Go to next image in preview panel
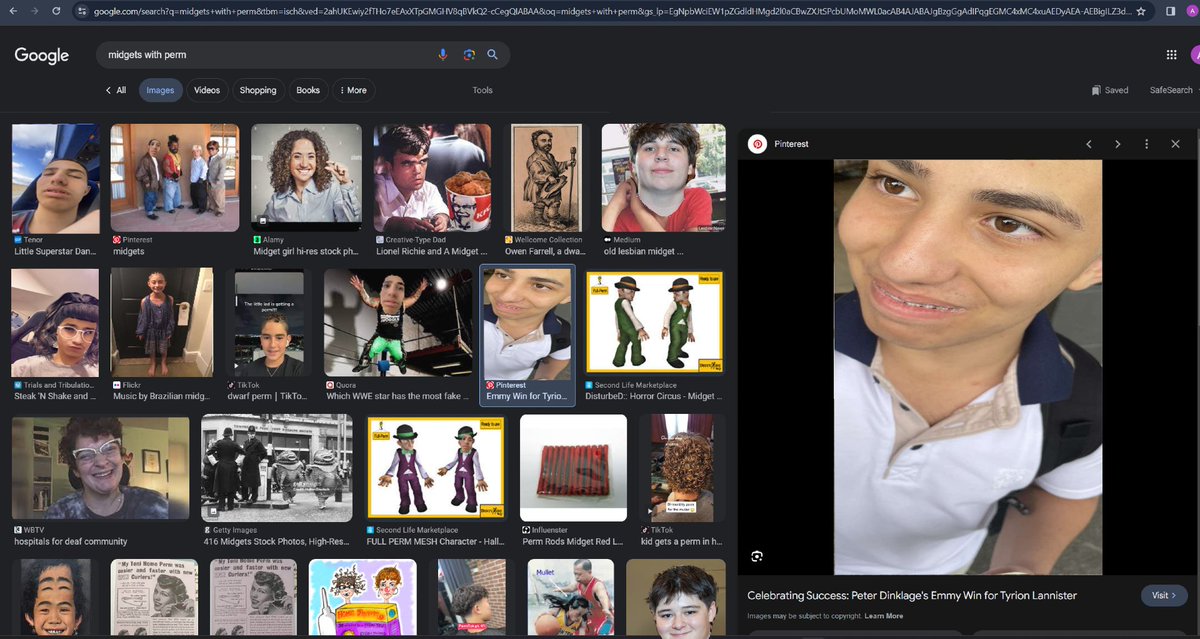 (1118, 144)
